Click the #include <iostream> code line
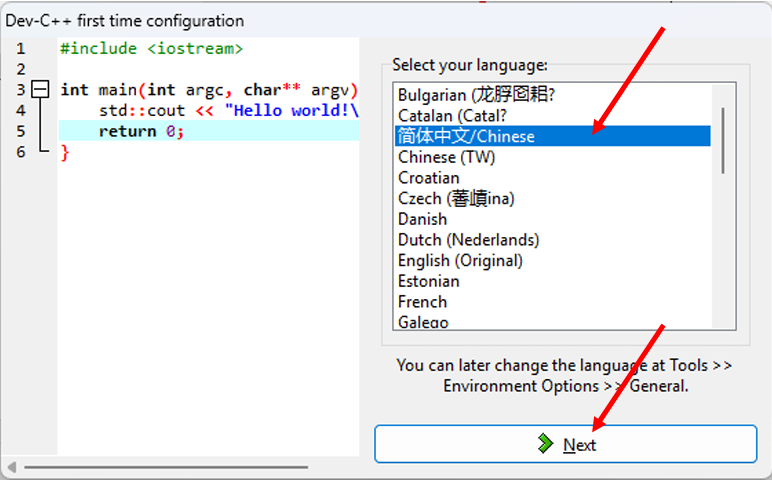 [x=152, y=48]
